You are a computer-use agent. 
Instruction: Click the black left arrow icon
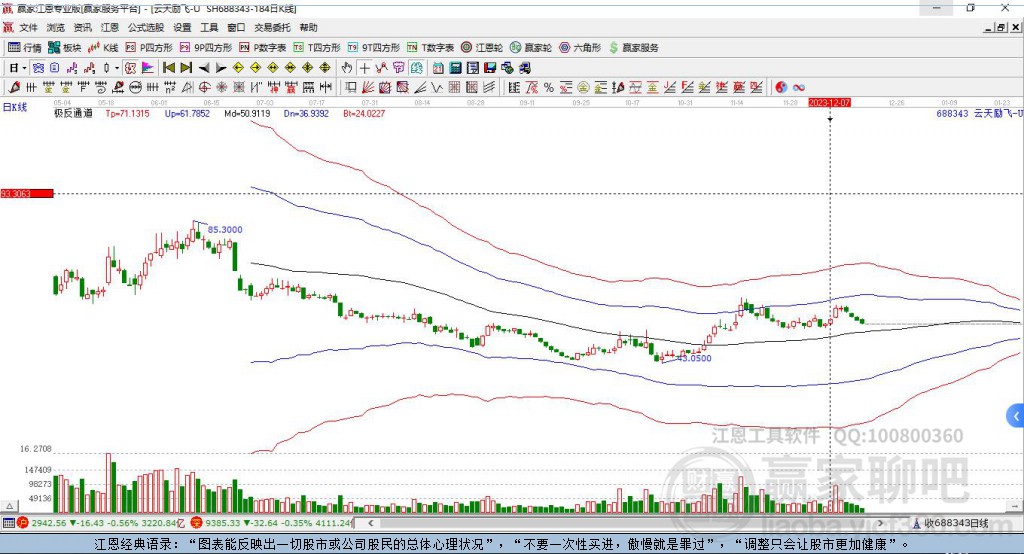coord(204,68)
